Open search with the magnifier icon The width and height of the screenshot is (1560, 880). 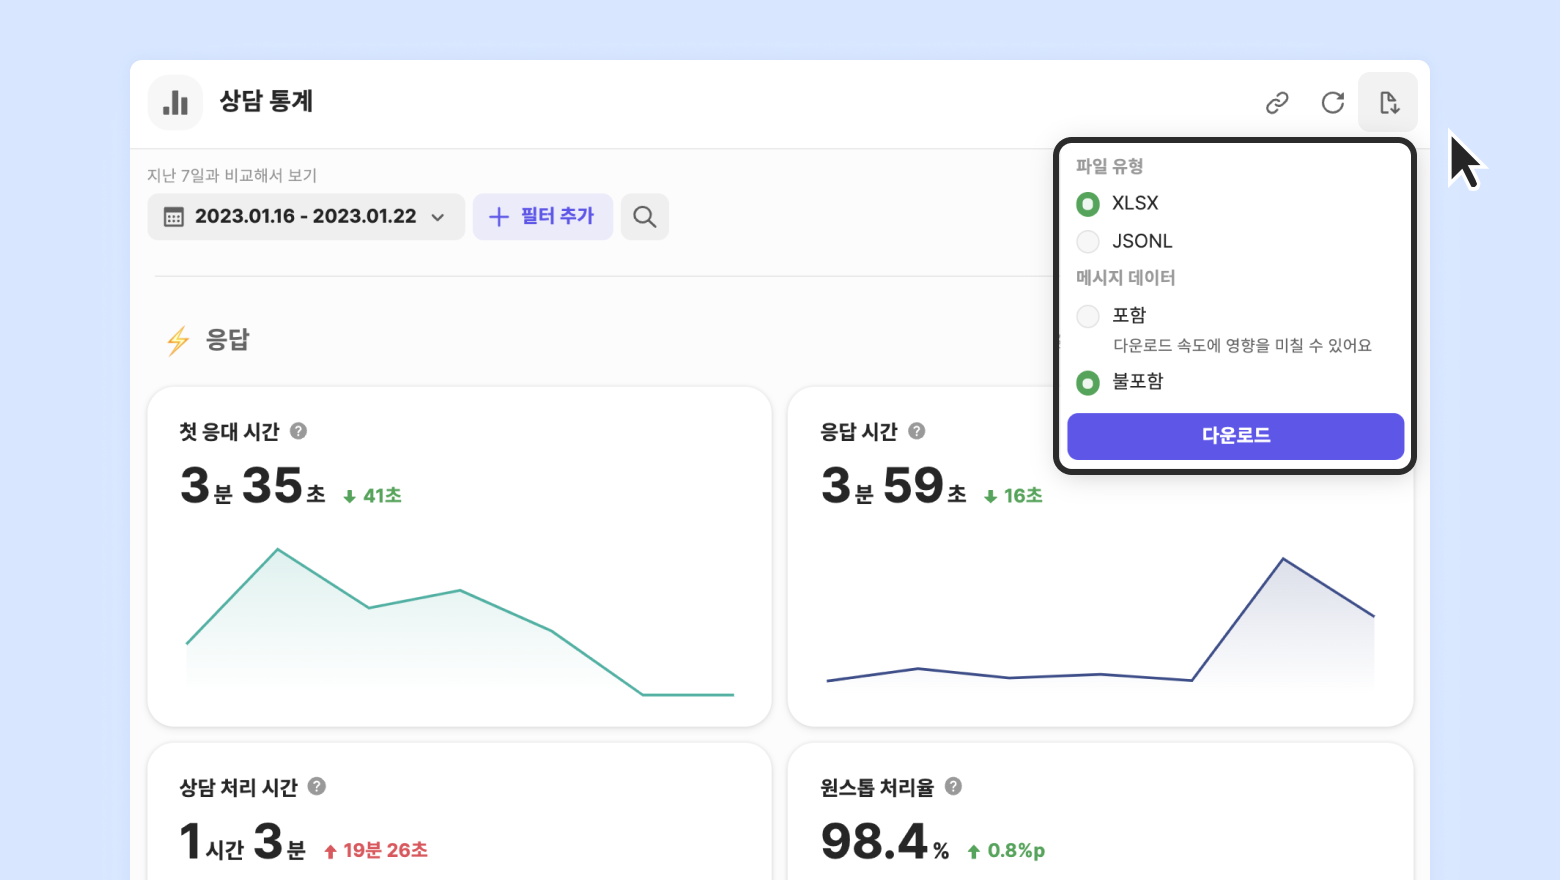645,217
